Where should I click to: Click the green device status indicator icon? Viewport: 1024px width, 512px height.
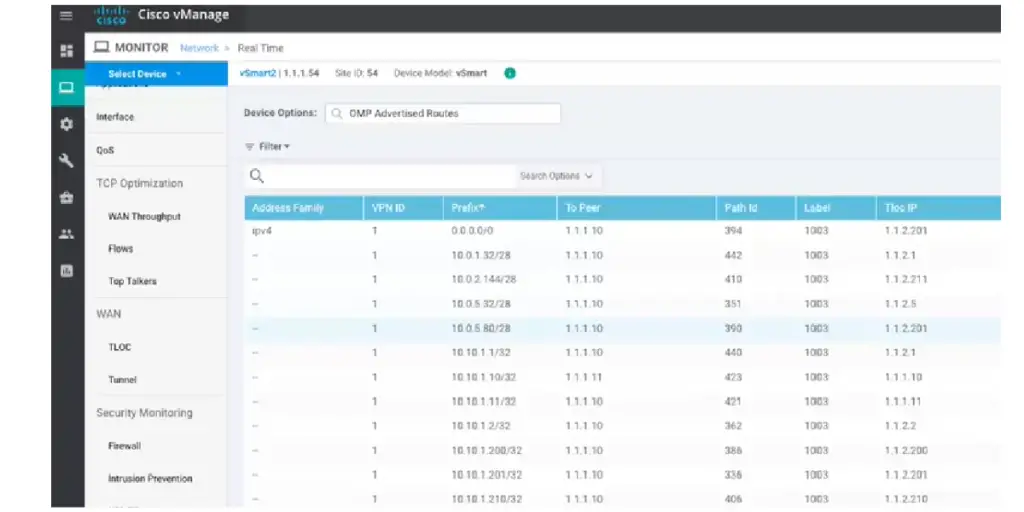coord(510,73)
